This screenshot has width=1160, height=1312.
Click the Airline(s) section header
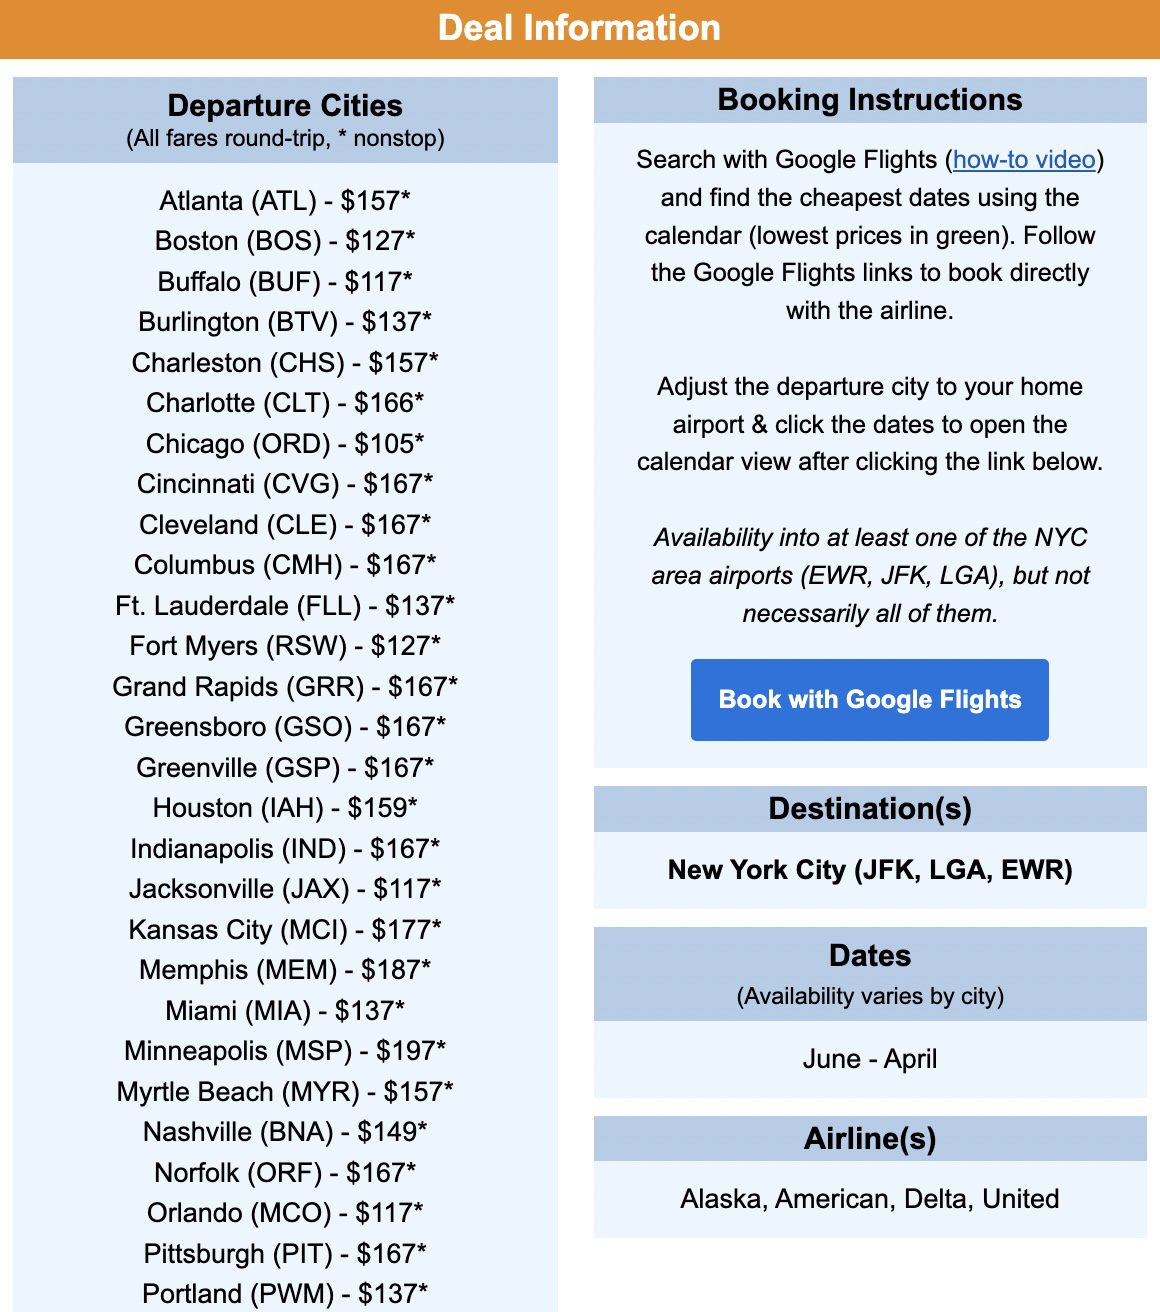click(868, 1138)
